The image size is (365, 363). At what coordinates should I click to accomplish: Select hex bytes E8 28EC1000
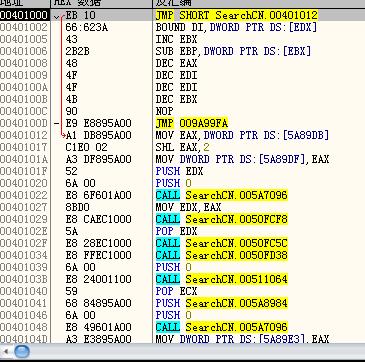[98, 243]
